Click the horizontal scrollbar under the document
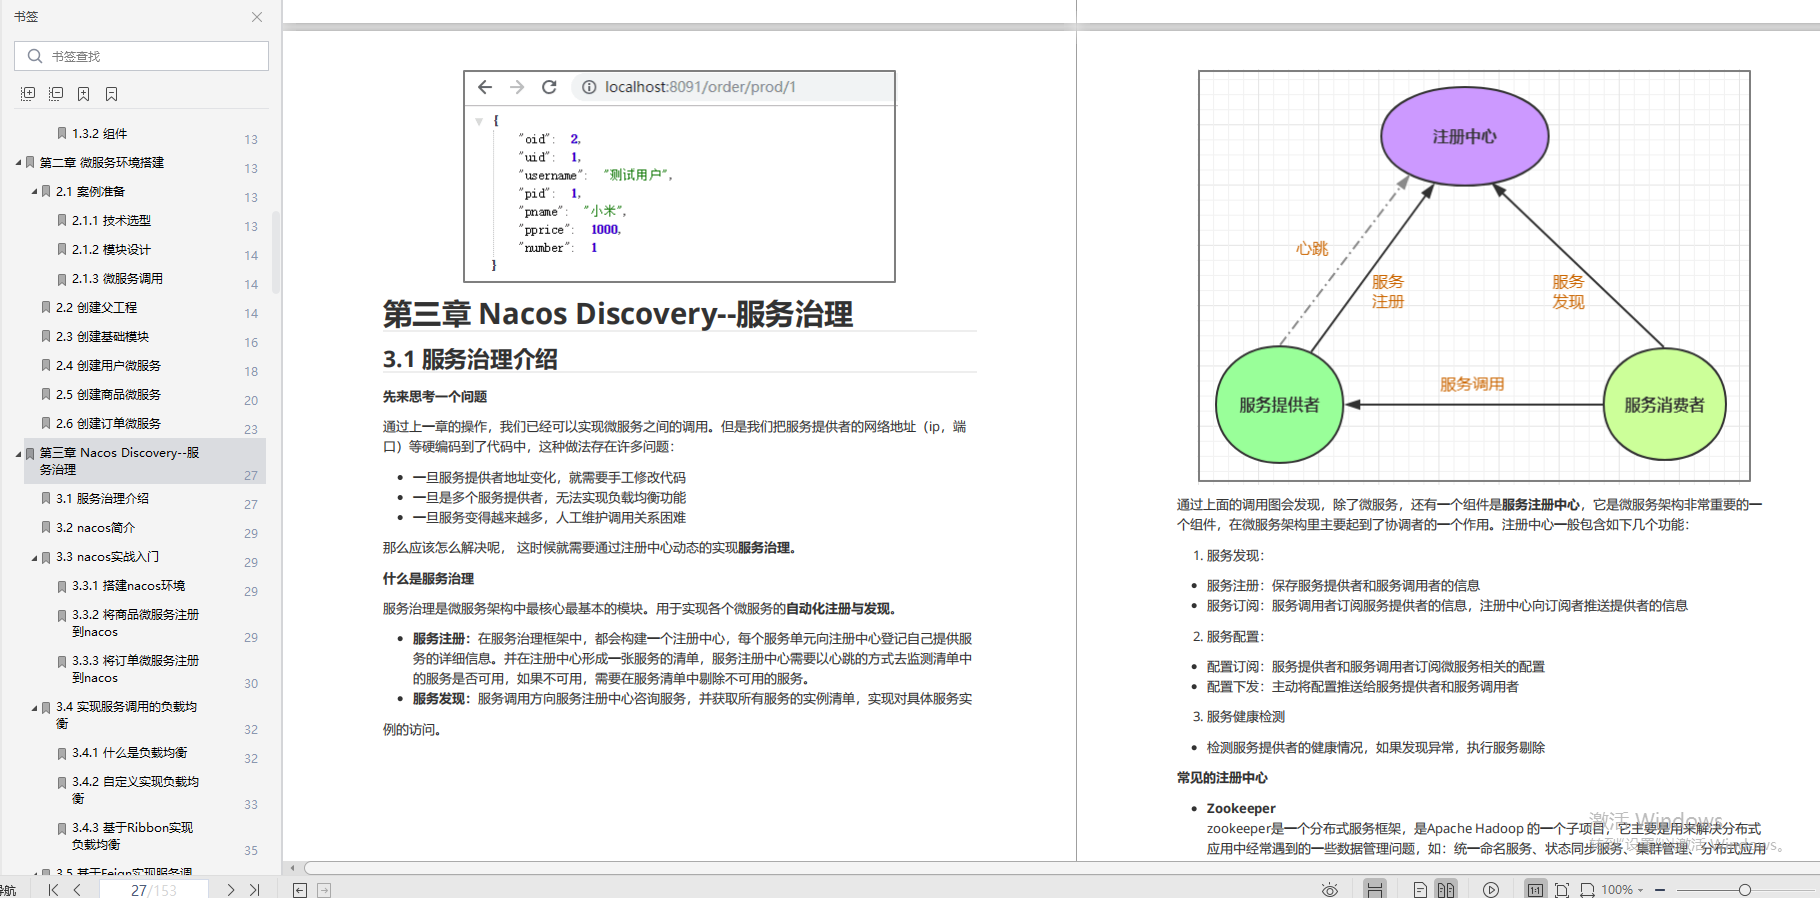This screenshot has width=1820, height=898. pyautogui.click(x=1061, y=868)
